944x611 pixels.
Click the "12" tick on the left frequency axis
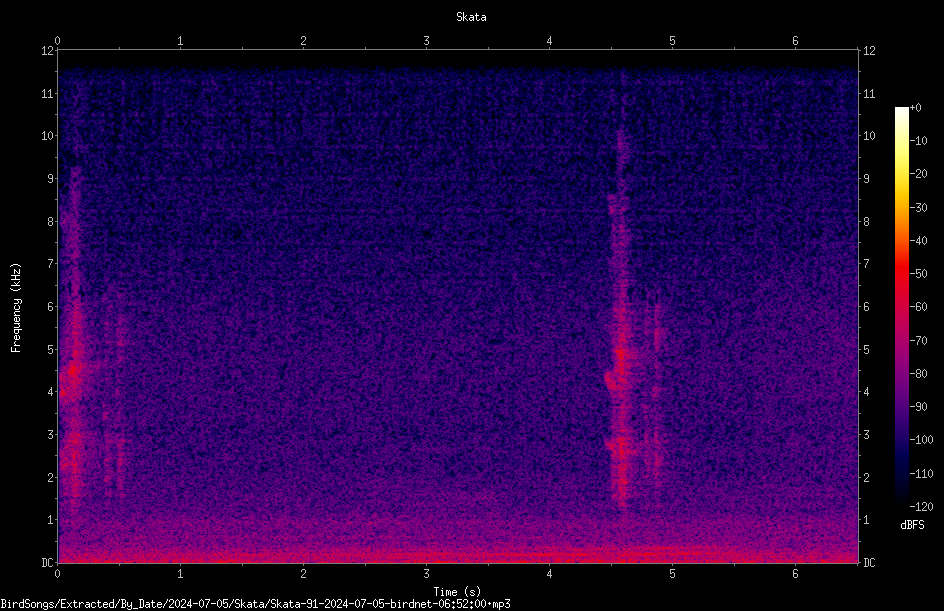coord(47,51)
